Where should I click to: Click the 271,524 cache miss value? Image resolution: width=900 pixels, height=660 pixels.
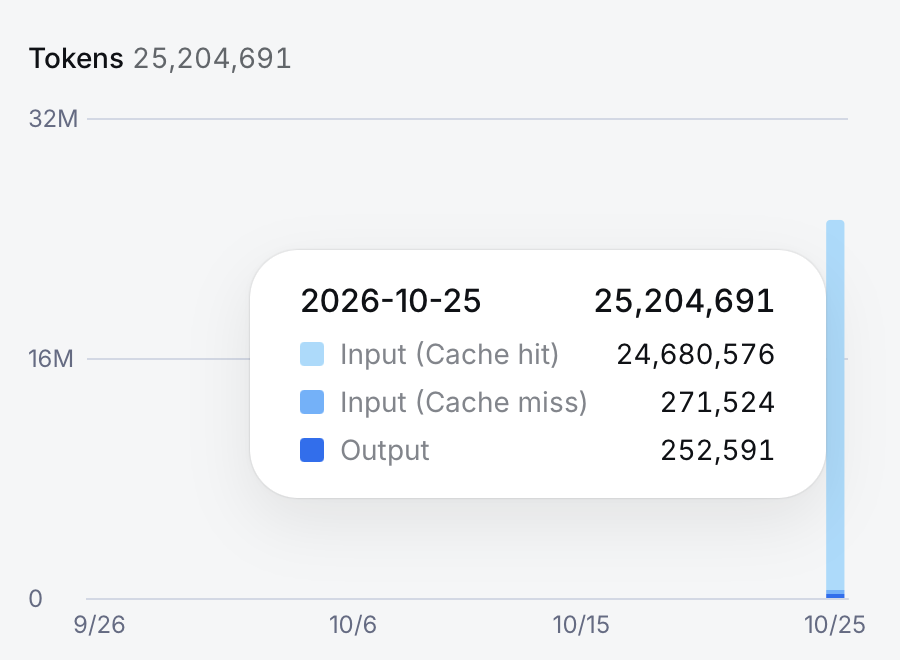tap(717, 402)
